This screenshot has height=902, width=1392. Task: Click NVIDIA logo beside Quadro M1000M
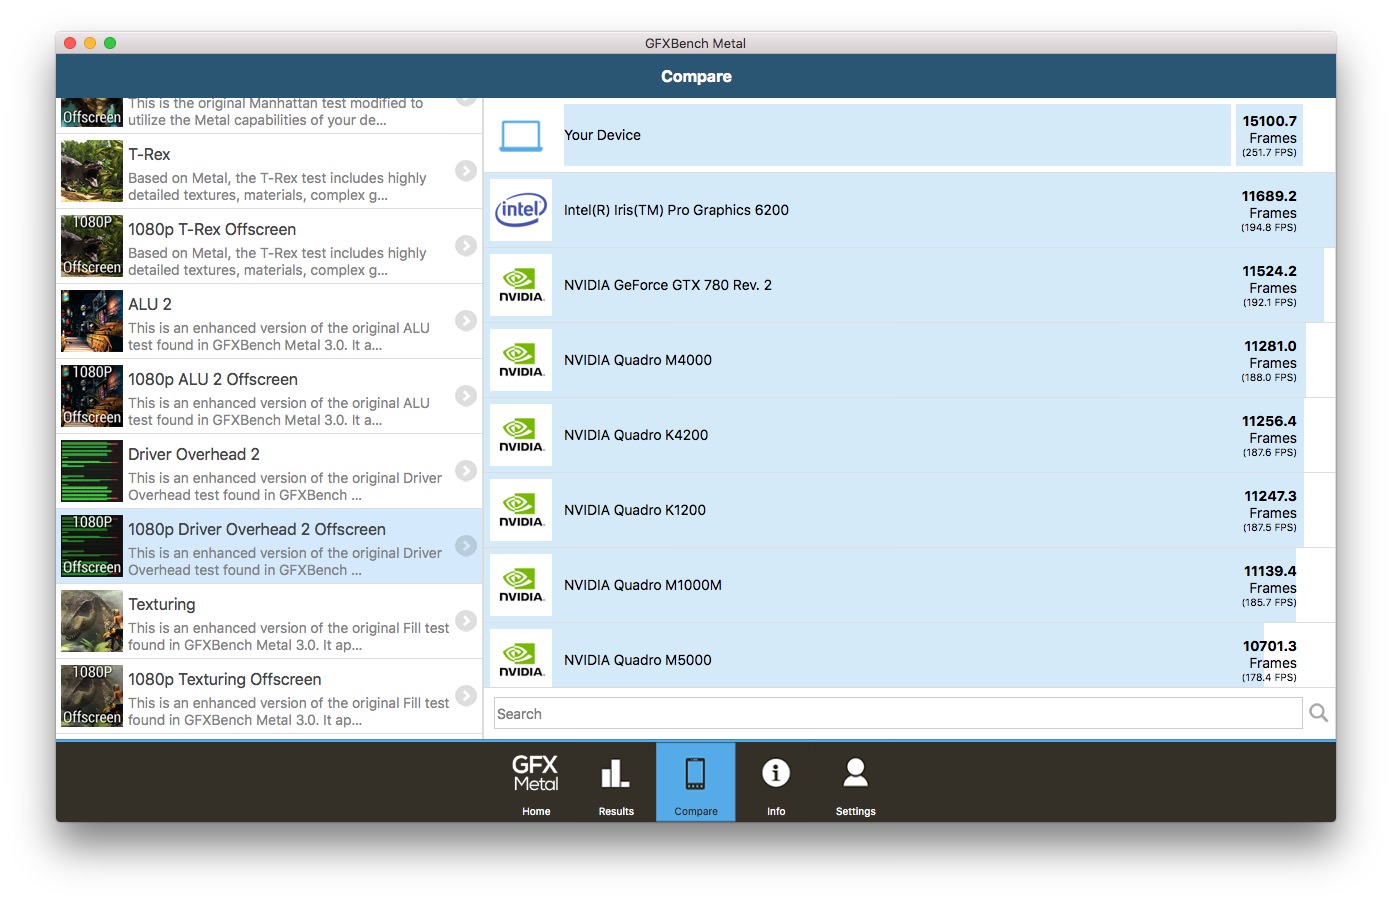tap(521, 585)
